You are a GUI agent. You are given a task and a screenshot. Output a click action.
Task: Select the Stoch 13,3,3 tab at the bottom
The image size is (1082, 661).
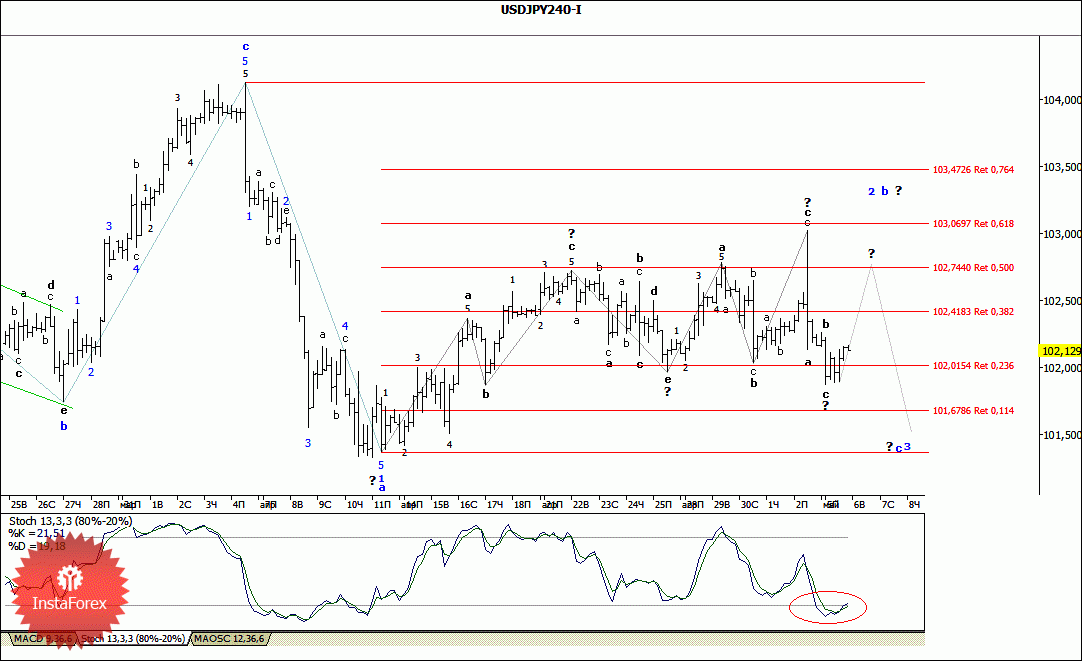[132, 639]
